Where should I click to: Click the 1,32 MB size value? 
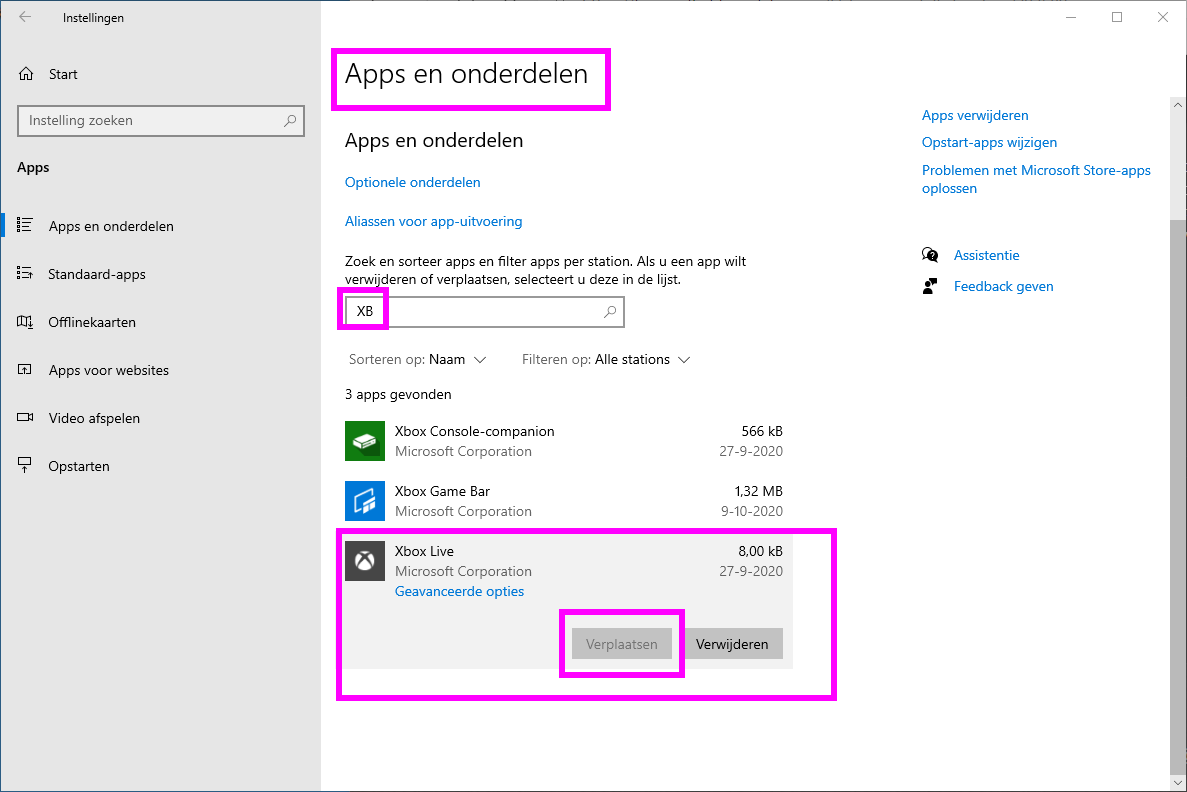(759, 491)
